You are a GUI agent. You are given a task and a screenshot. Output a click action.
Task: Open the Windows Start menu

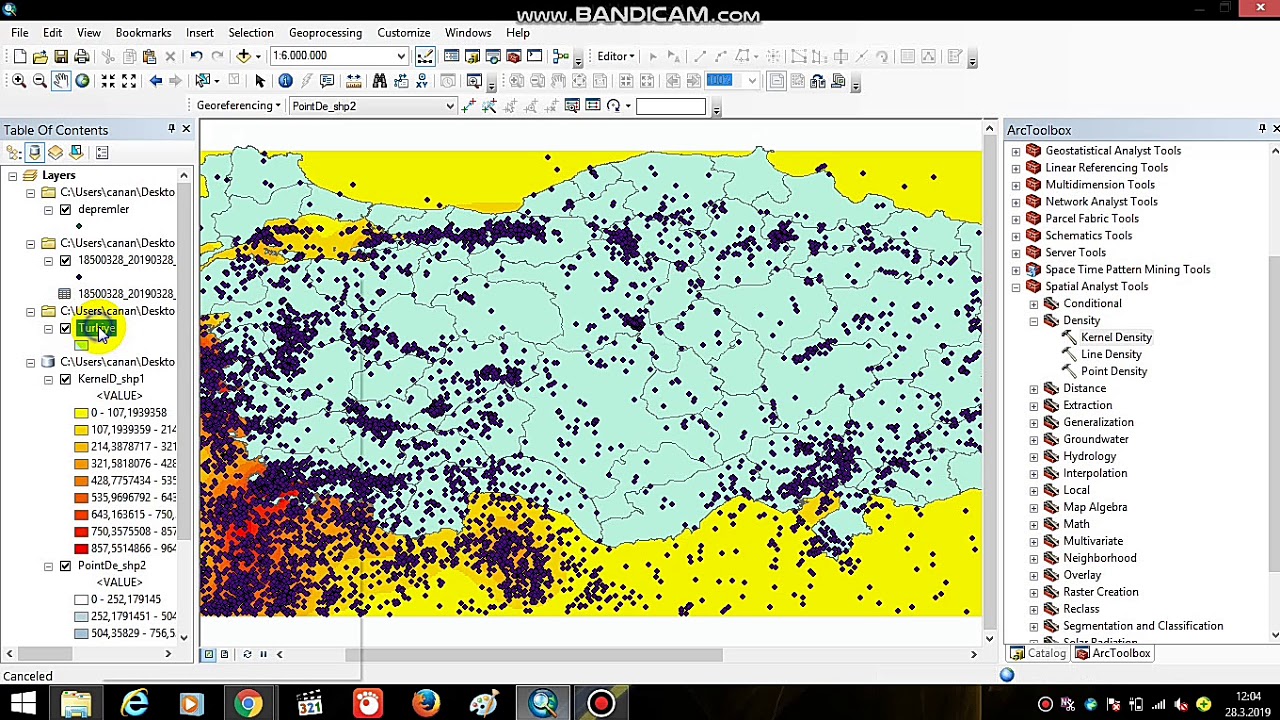(x=22, y=704)
